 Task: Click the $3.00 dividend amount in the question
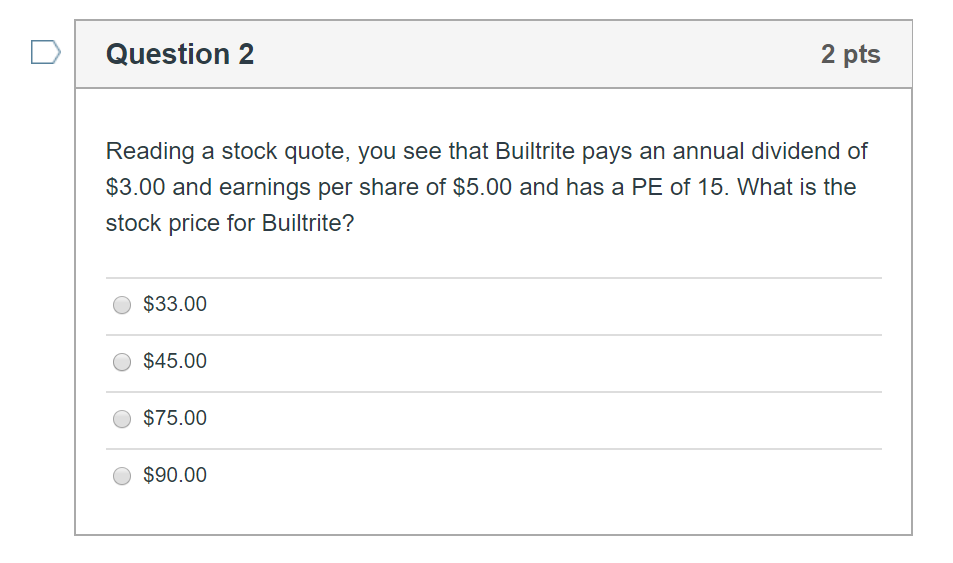136,187
